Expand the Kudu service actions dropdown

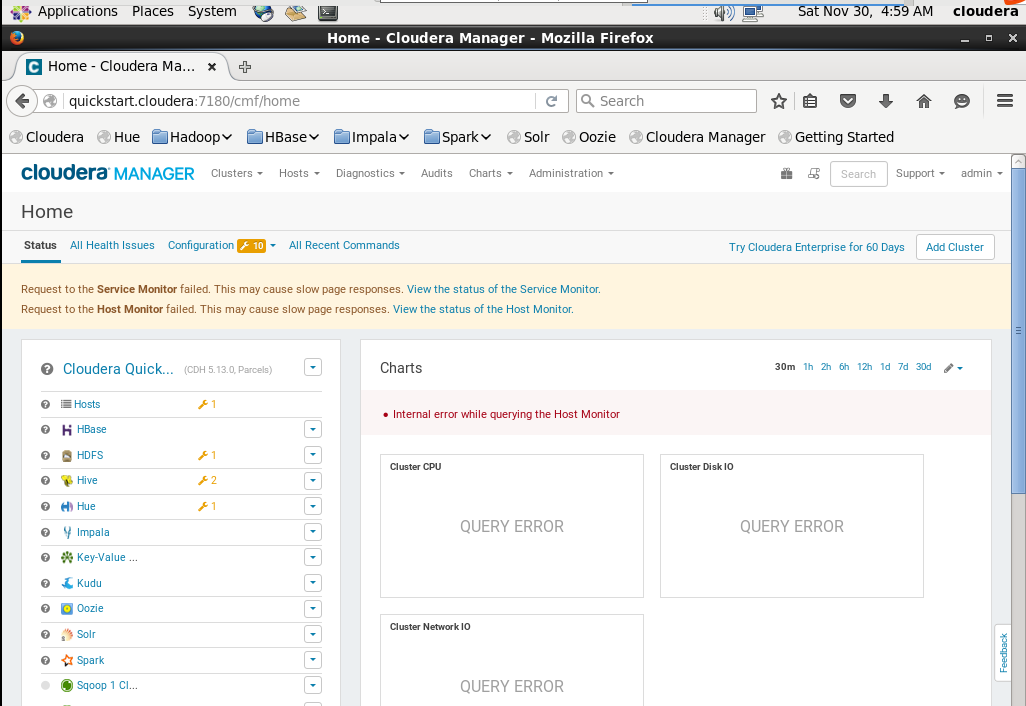pos(313,583)
